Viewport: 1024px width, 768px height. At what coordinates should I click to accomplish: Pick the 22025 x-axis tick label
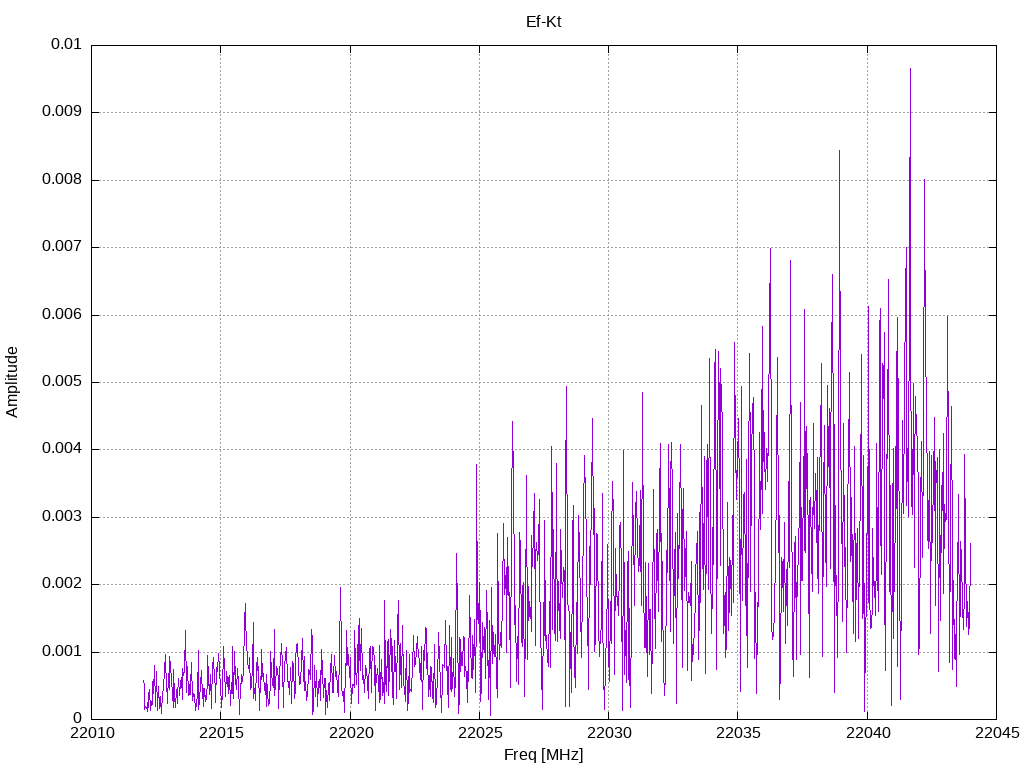pos(478,734)
